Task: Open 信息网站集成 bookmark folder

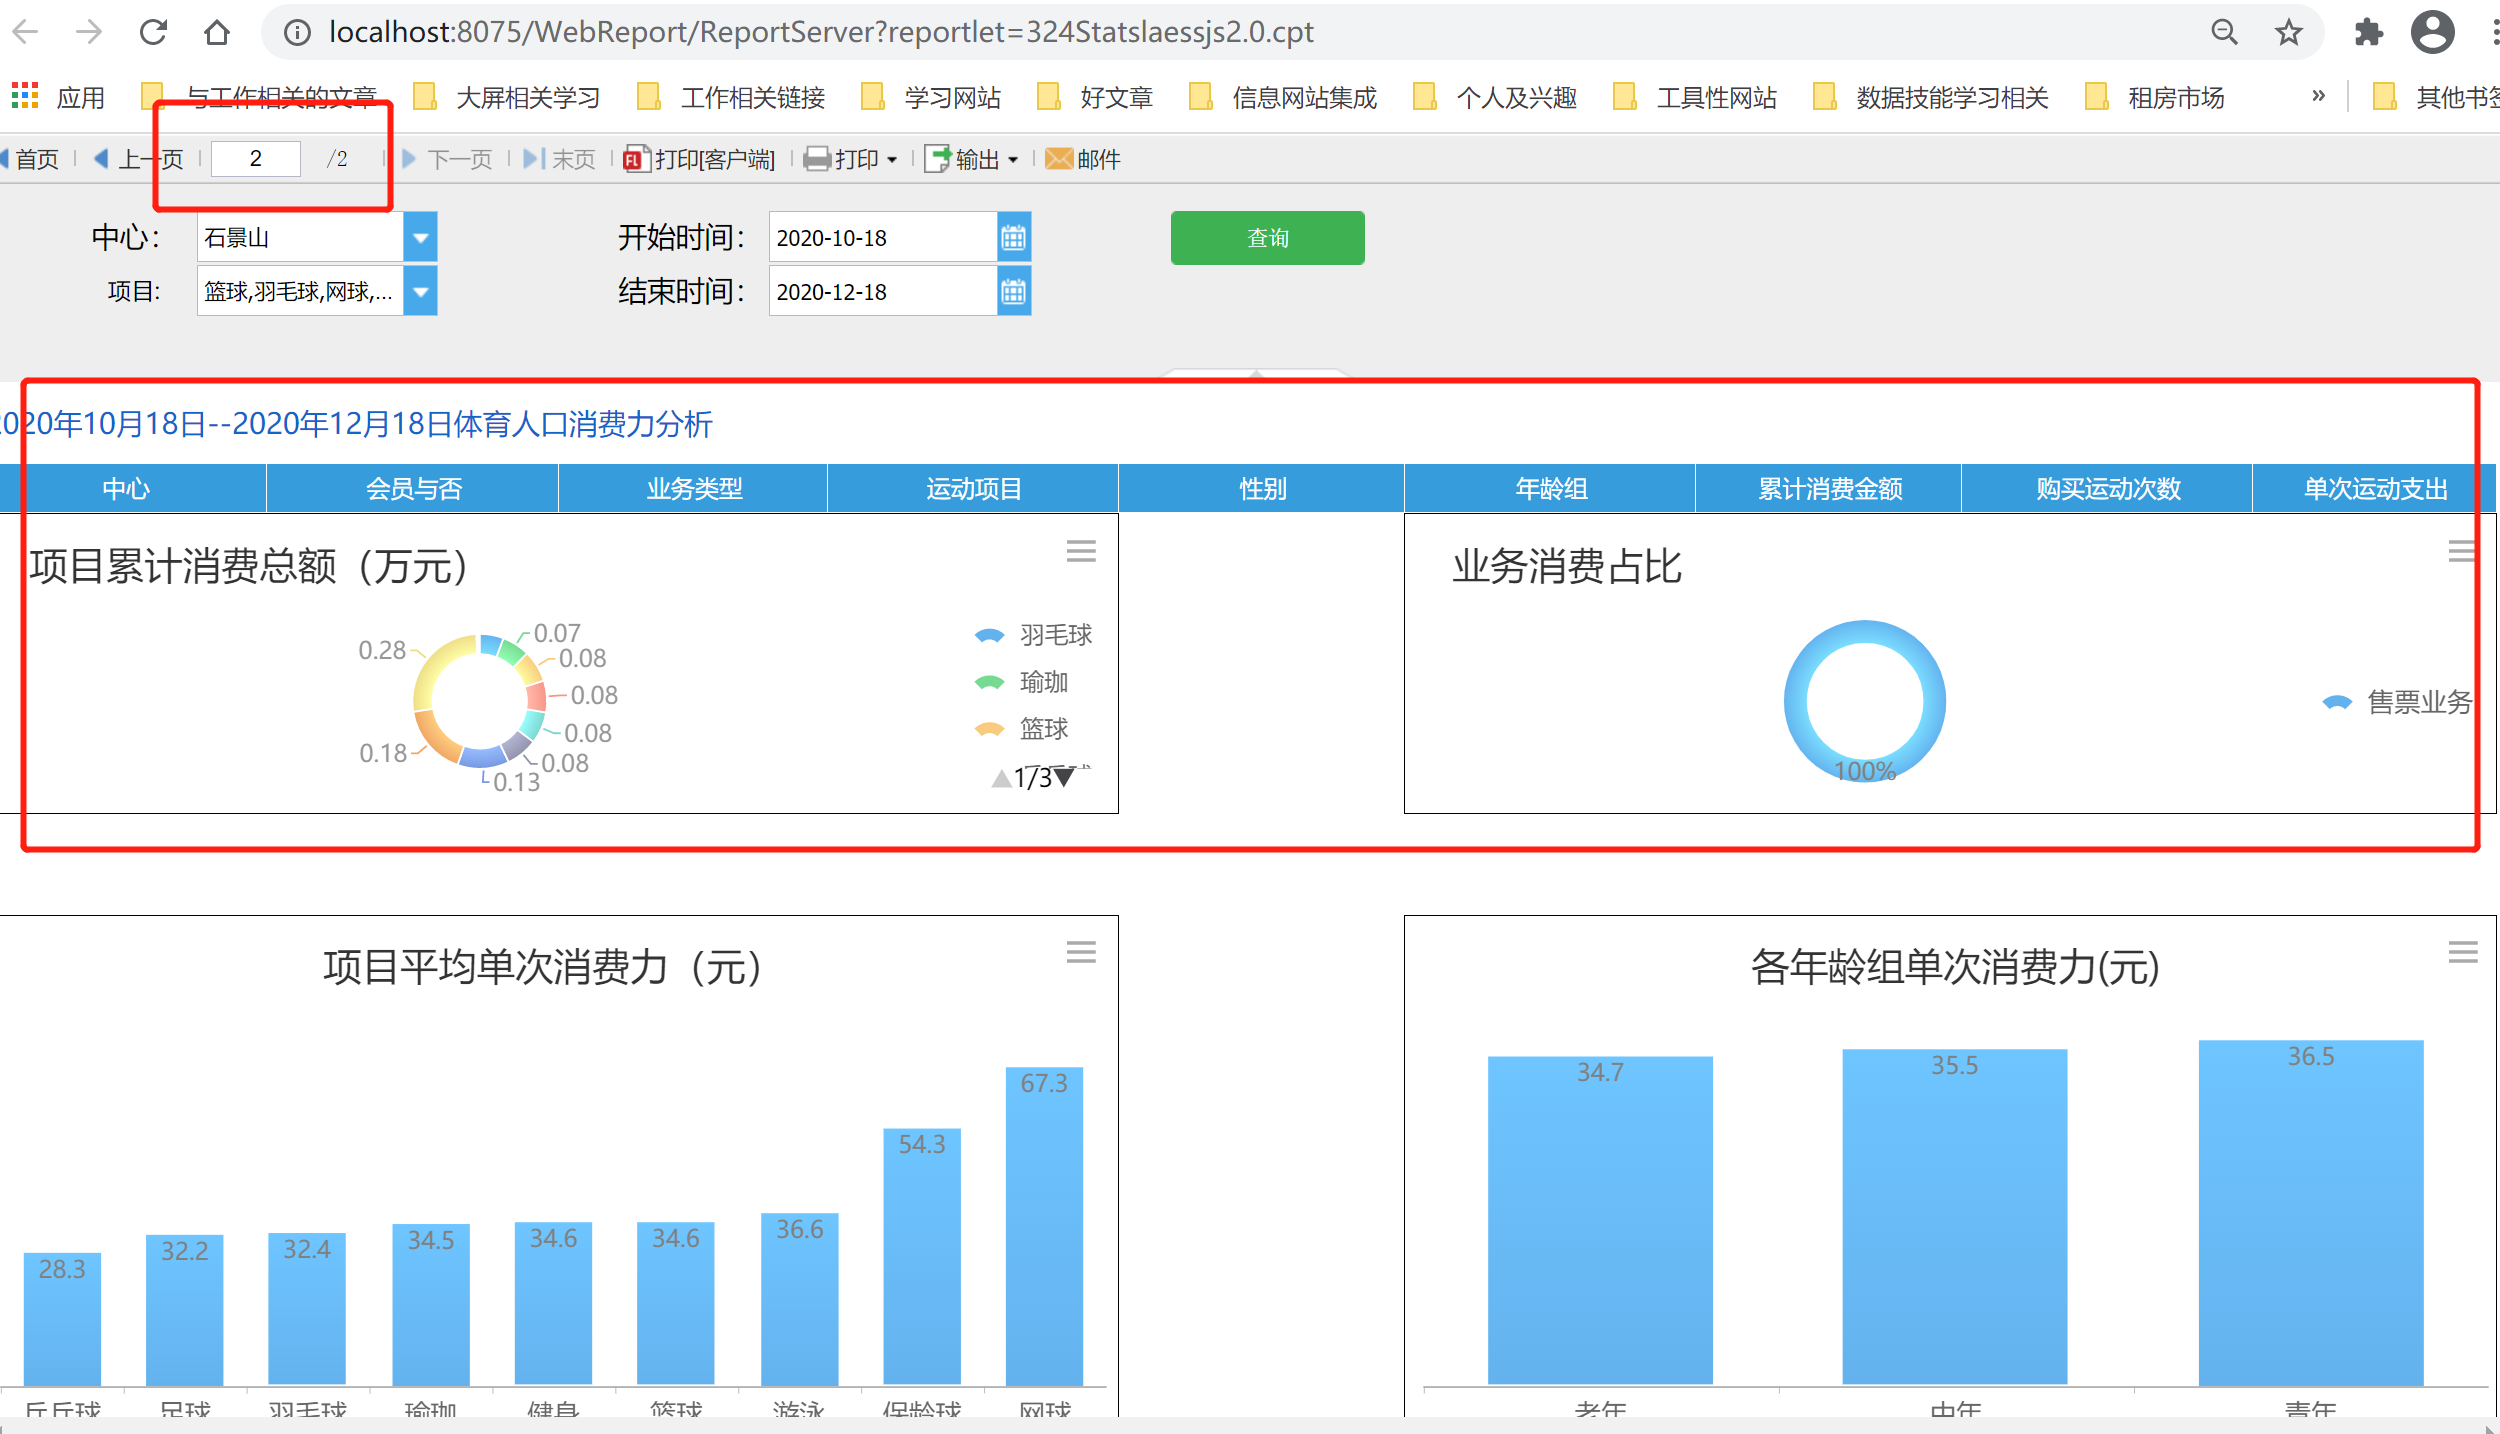Action: point(1282,97)
